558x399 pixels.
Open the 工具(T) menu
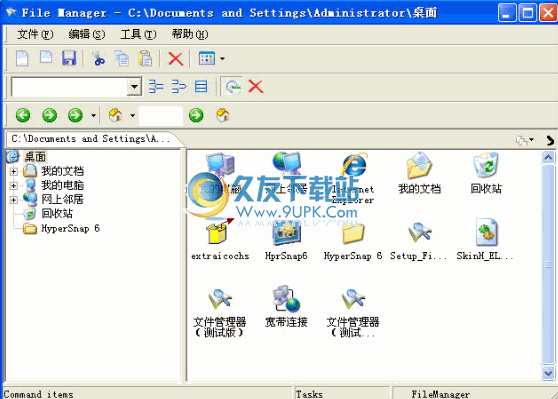pos(138,35)
